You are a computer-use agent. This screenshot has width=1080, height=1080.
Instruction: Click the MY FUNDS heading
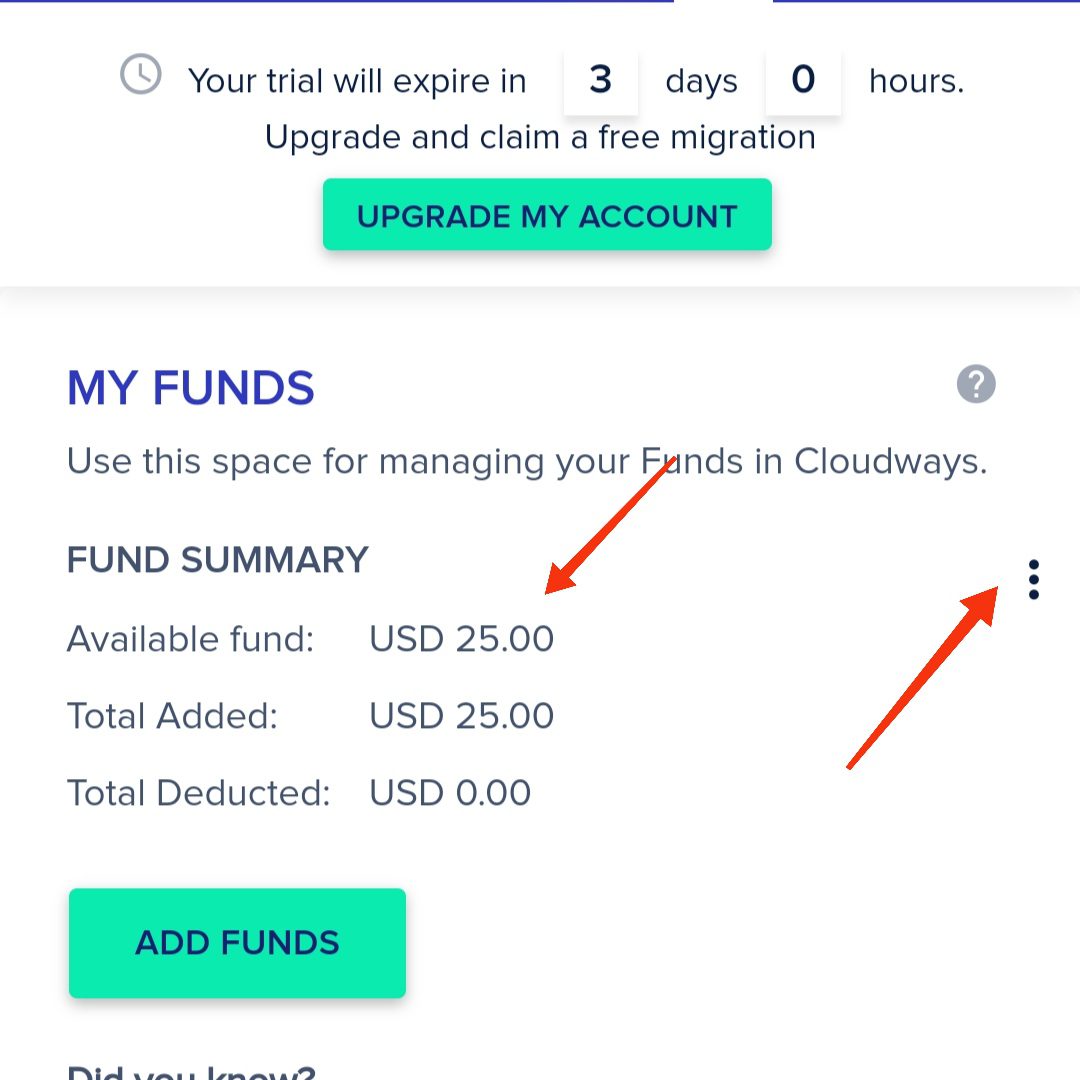pyautogui.click(x=191, y=388)
